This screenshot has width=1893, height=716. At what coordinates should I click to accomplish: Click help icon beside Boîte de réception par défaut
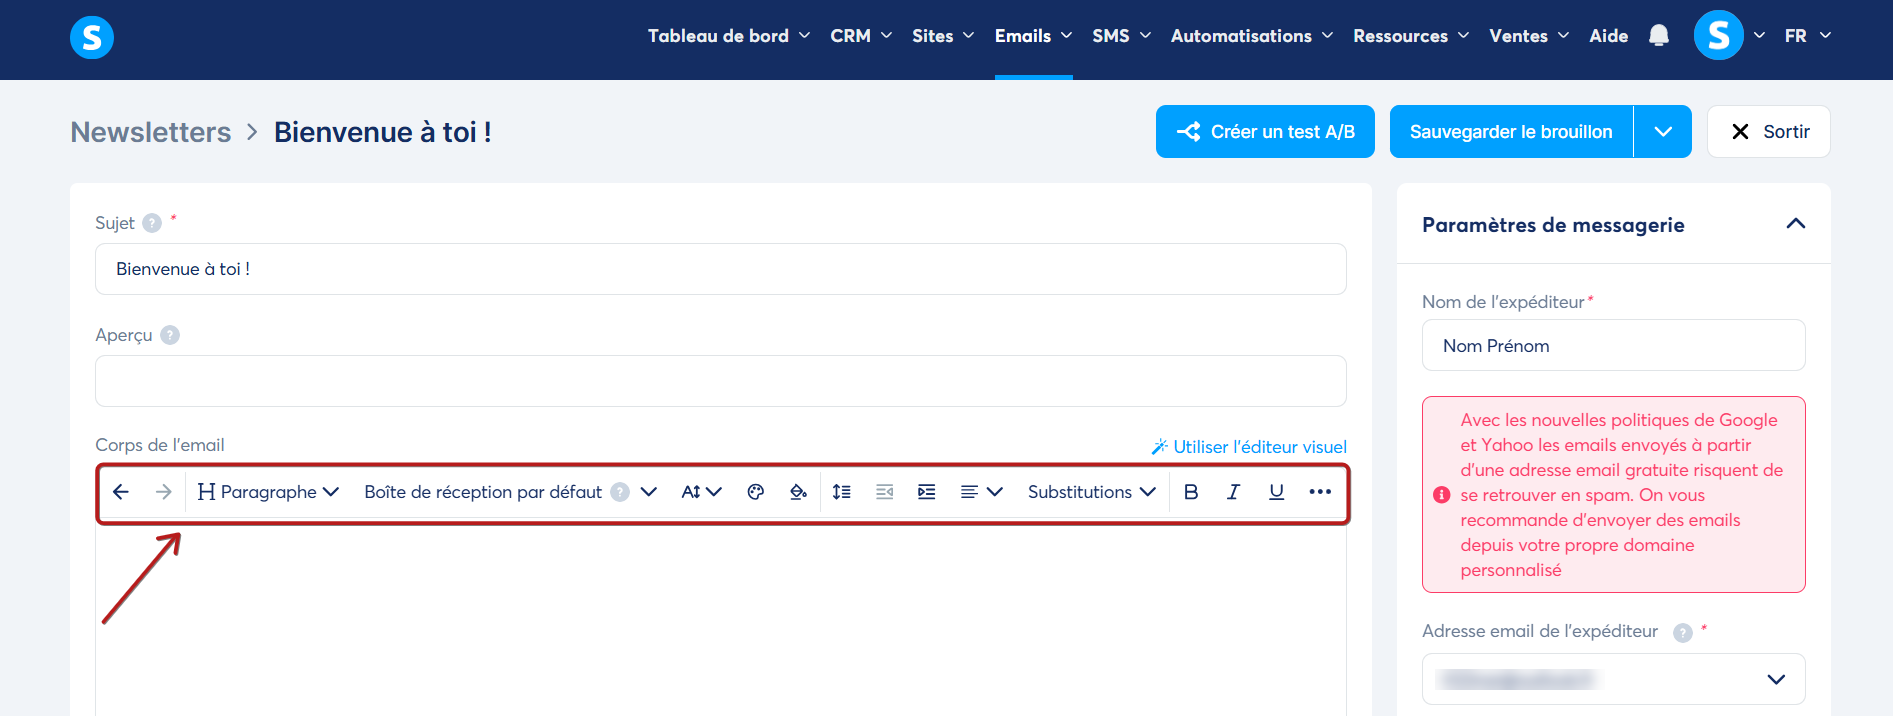(x=620, y=492)
